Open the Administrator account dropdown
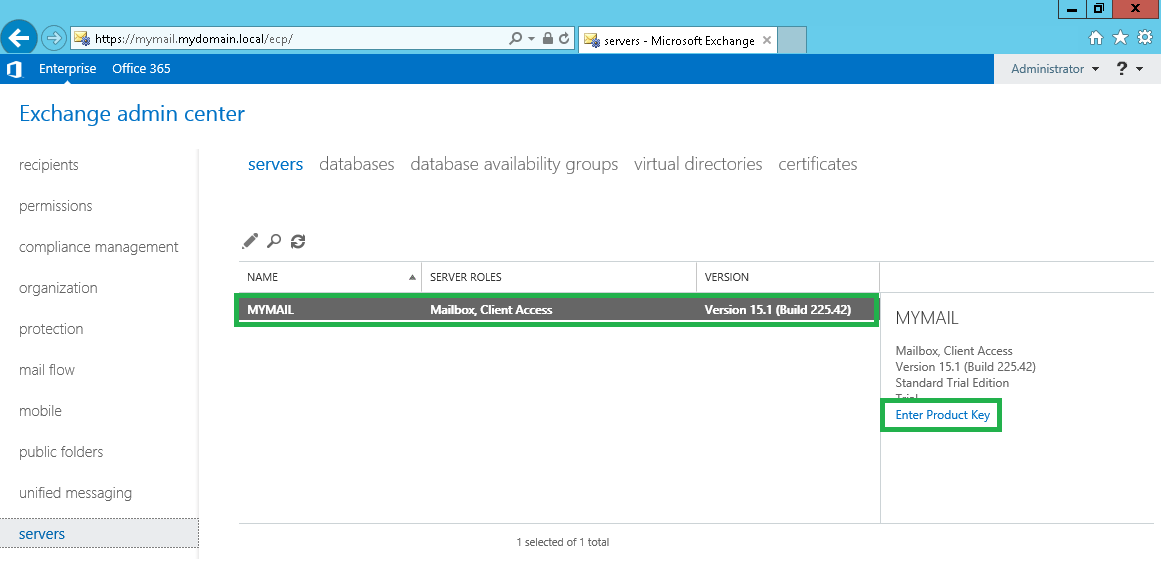1161x577 pixels. (x=1055, y=69)
